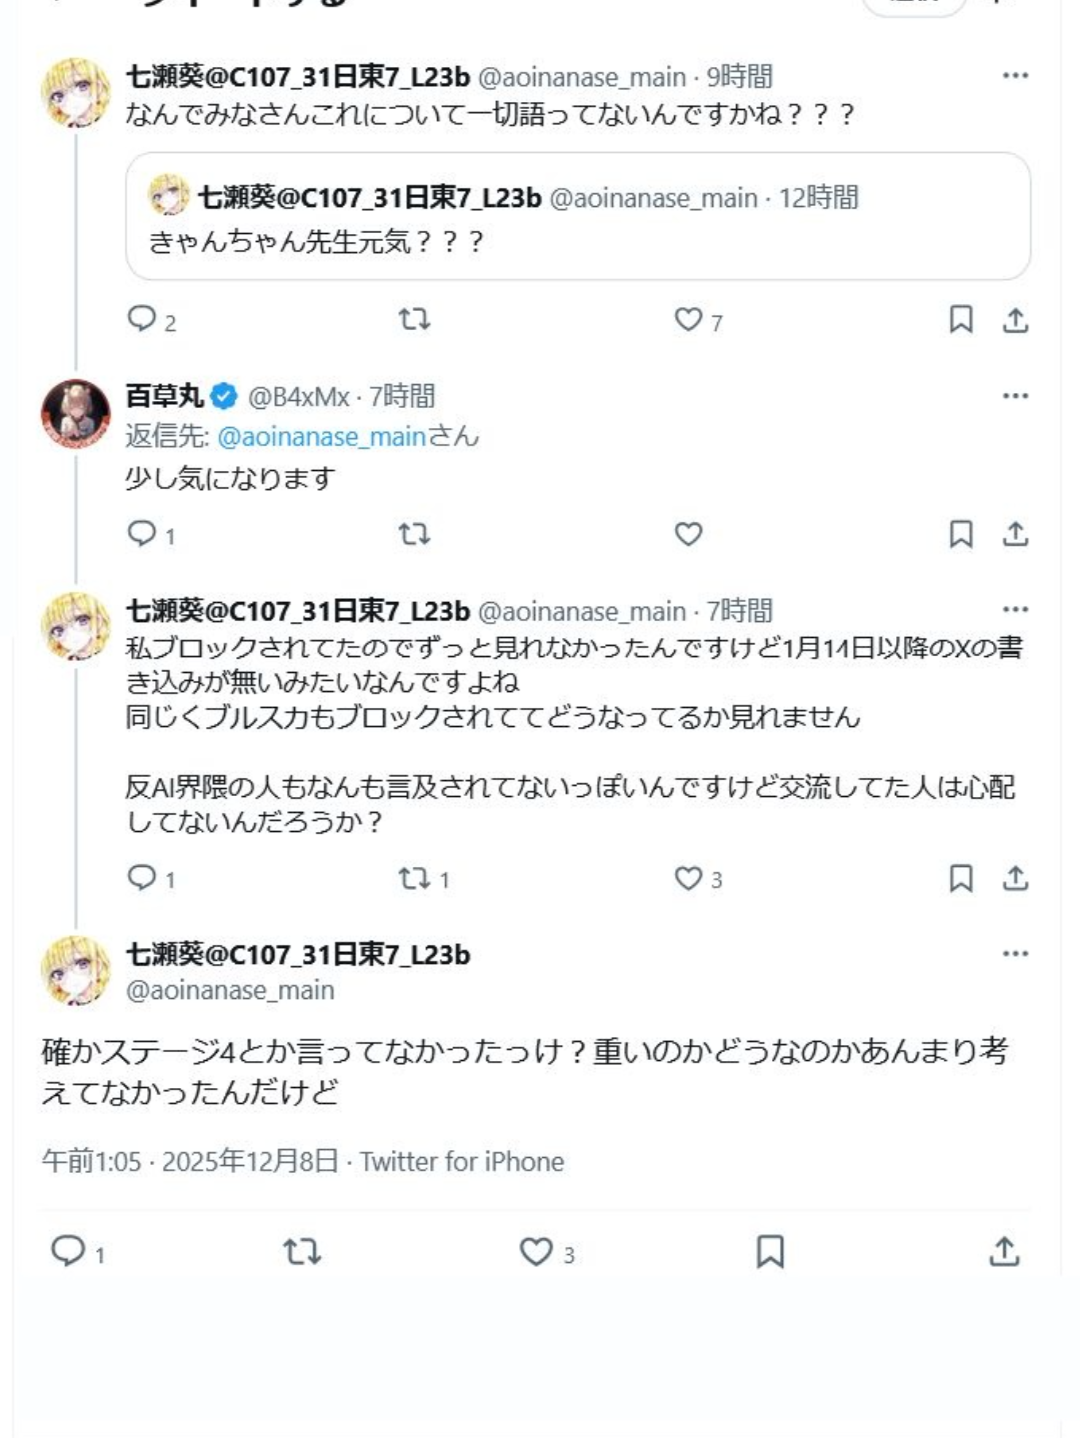The image size is (1080, 1438).
Task: Open more options on the 百草丸 tweet
Action: [x=1015, y=396]
